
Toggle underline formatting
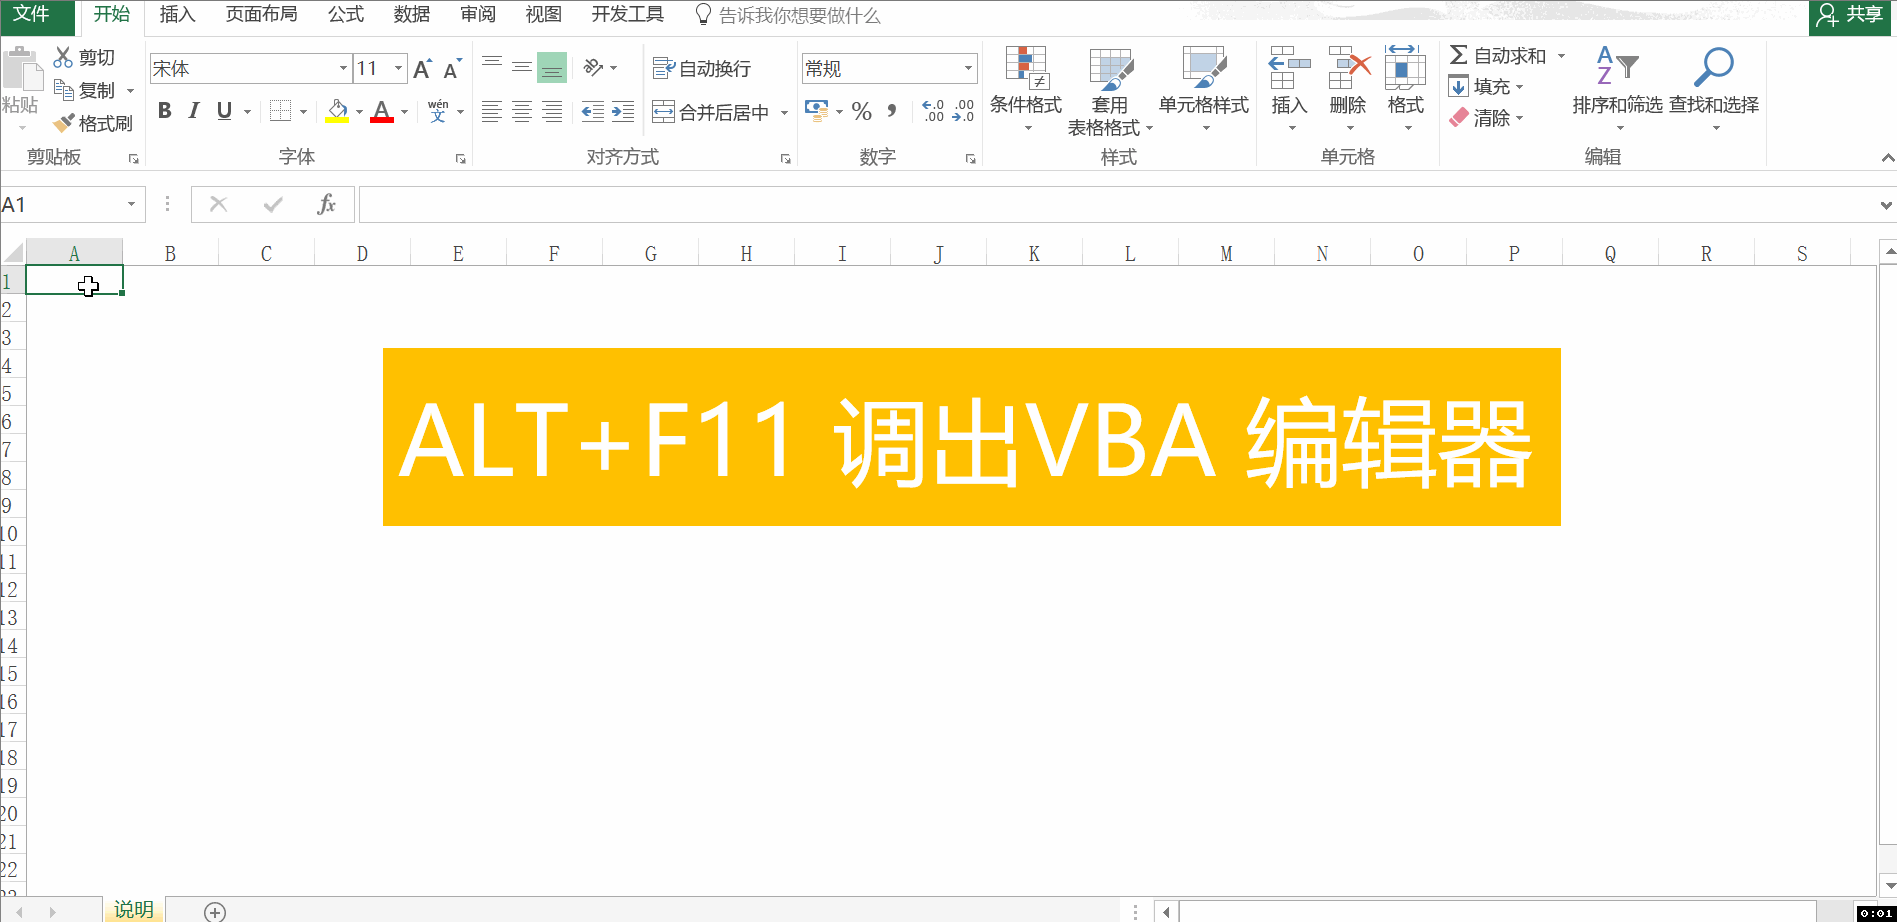point(223,111)
